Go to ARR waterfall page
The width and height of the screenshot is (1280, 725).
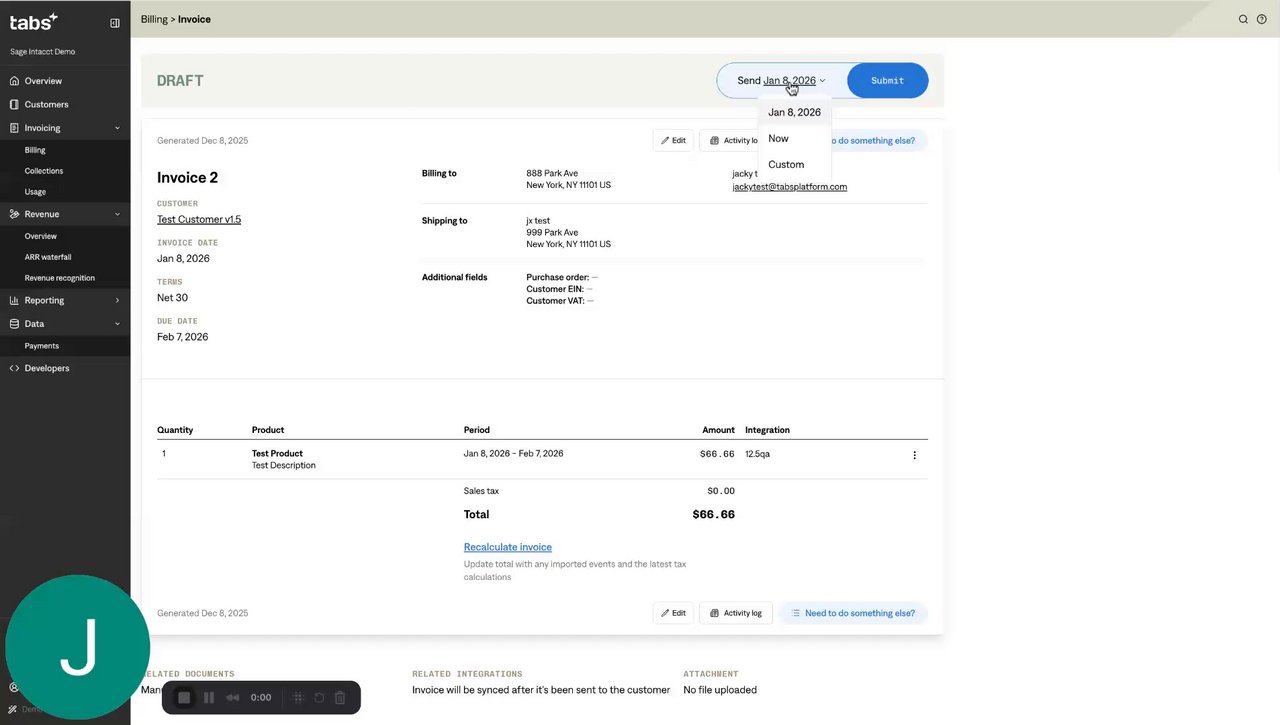pos(48,257)
